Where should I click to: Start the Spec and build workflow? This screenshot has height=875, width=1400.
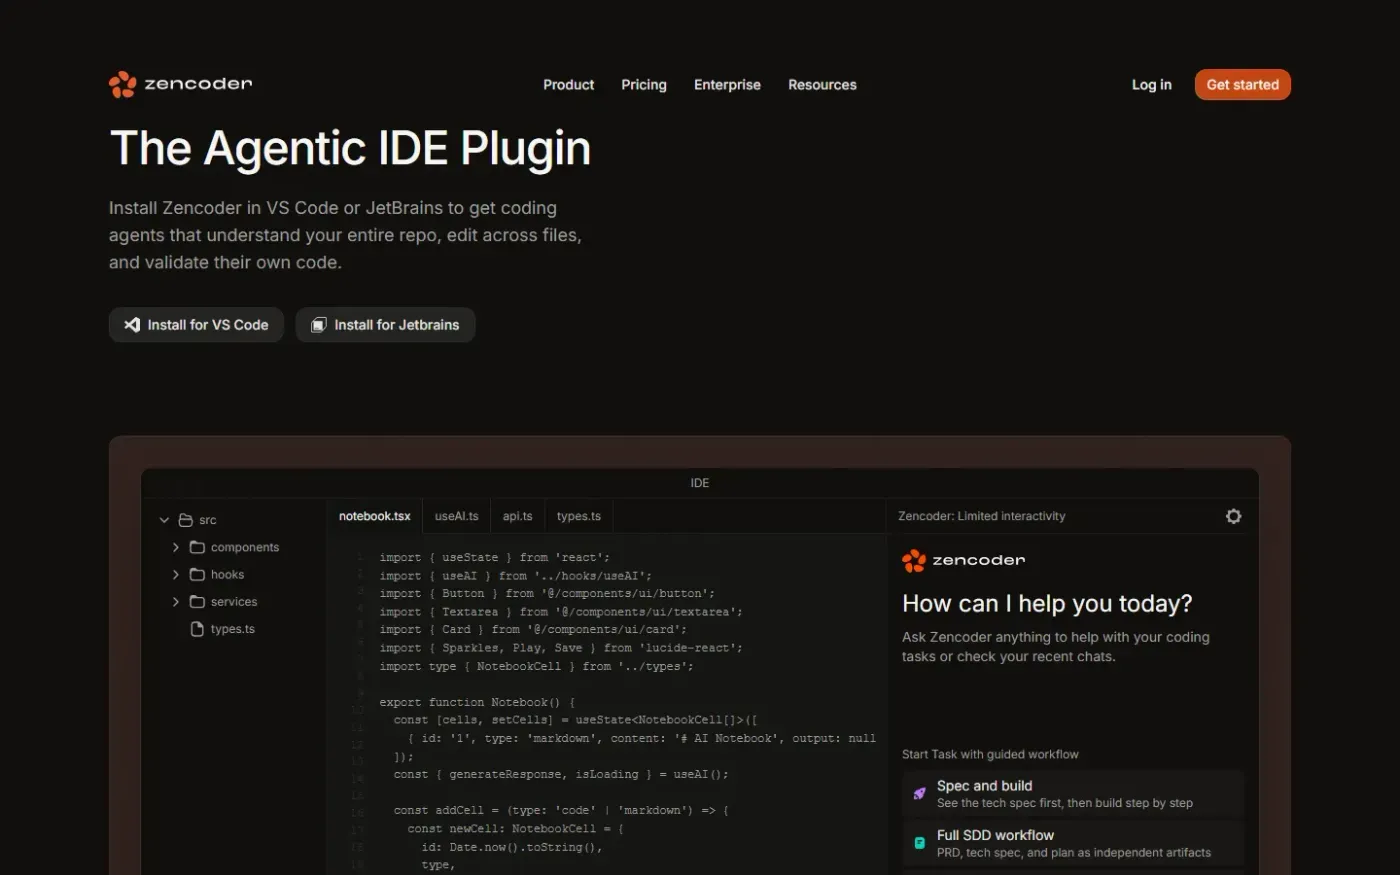1073,794
